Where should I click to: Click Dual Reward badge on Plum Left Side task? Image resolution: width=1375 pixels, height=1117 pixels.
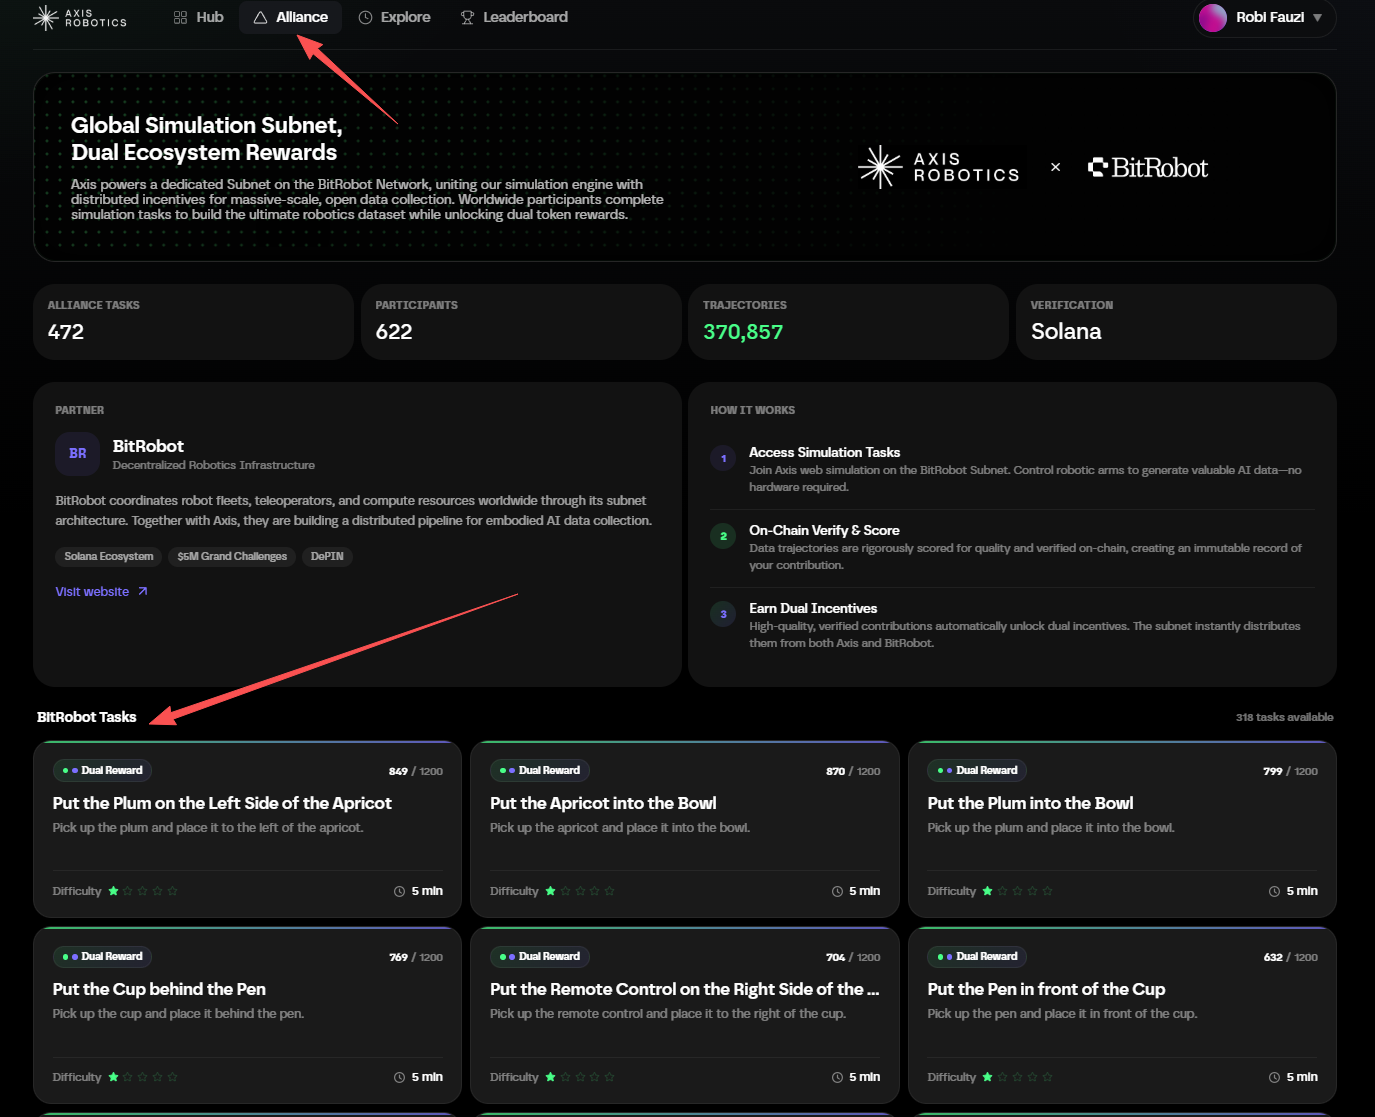click(x=102, y=771)
